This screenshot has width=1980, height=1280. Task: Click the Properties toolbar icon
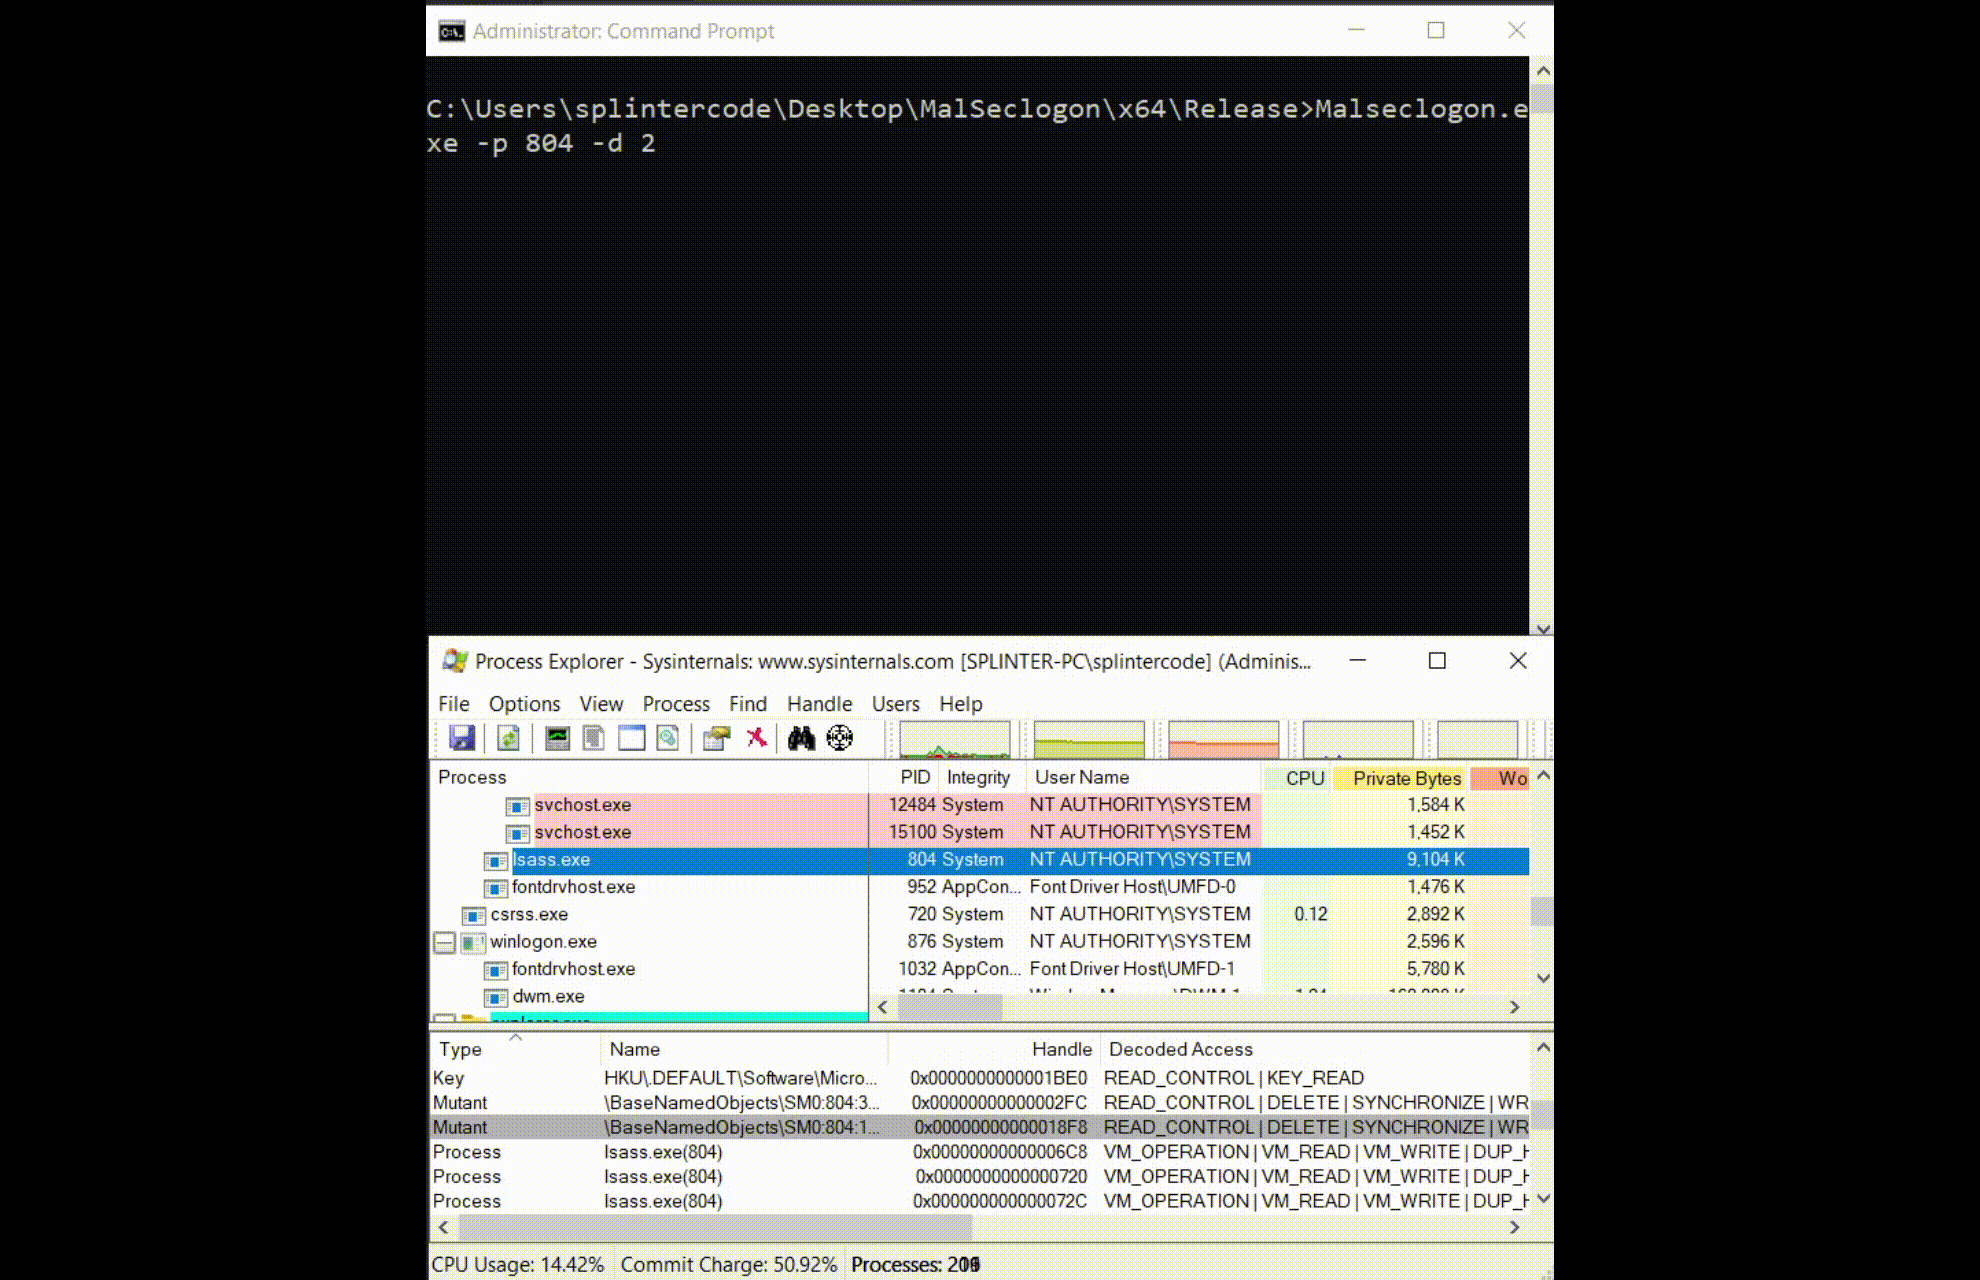pos(716,739)
